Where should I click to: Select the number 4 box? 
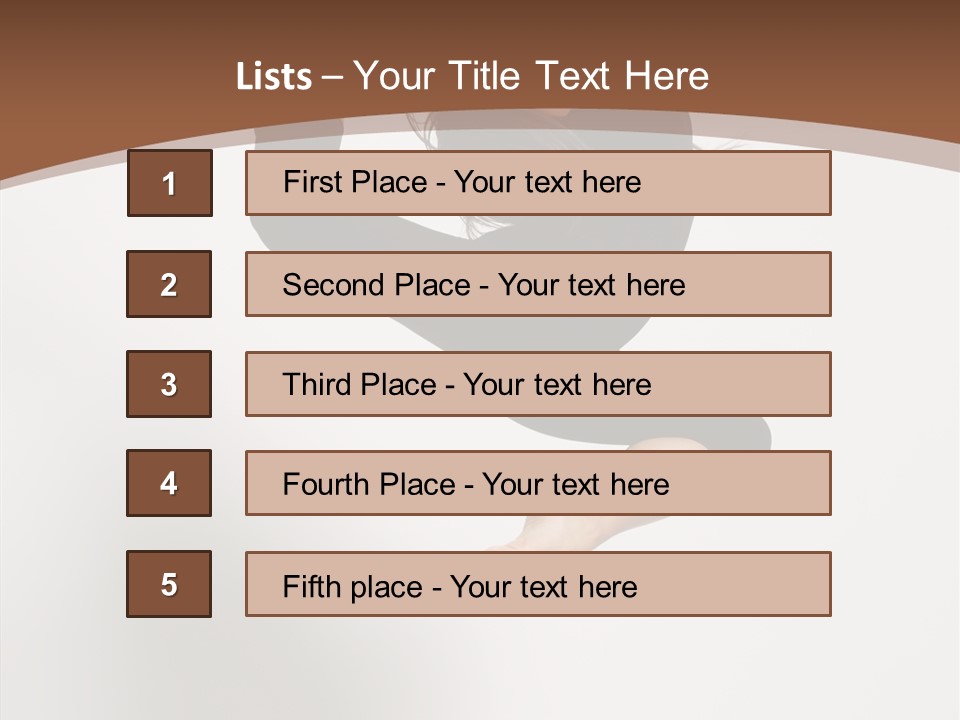coord(169,483)
